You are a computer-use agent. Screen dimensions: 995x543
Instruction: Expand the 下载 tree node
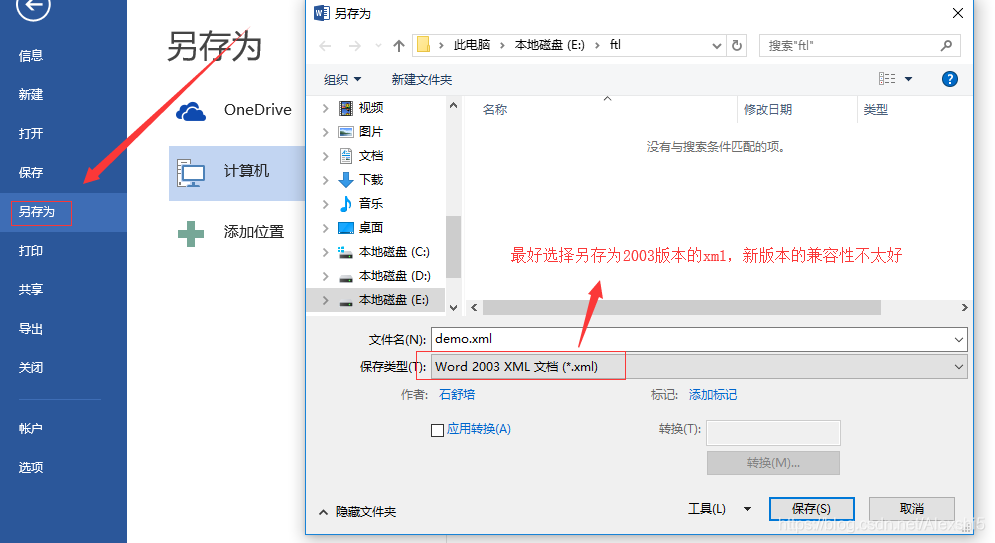coord(326,180)
